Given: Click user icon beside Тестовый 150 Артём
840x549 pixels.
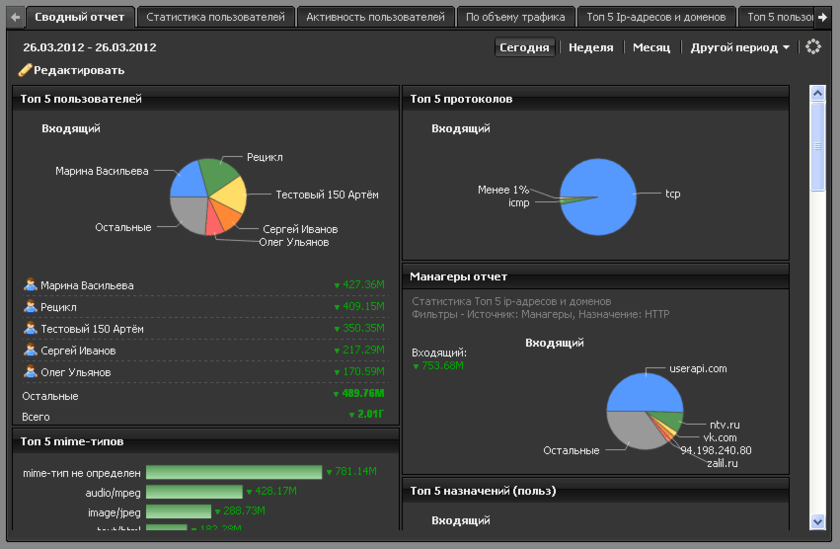Looking at the screenshot, I should pos(30,329).
